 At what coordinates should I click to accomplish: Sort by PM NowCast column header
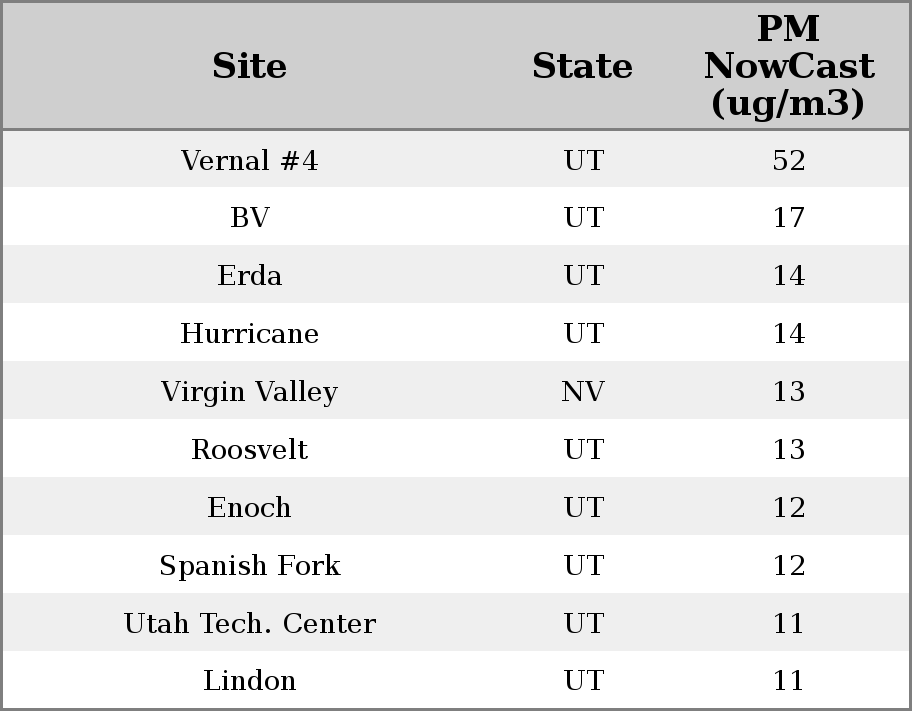click(x=788, y=66)
